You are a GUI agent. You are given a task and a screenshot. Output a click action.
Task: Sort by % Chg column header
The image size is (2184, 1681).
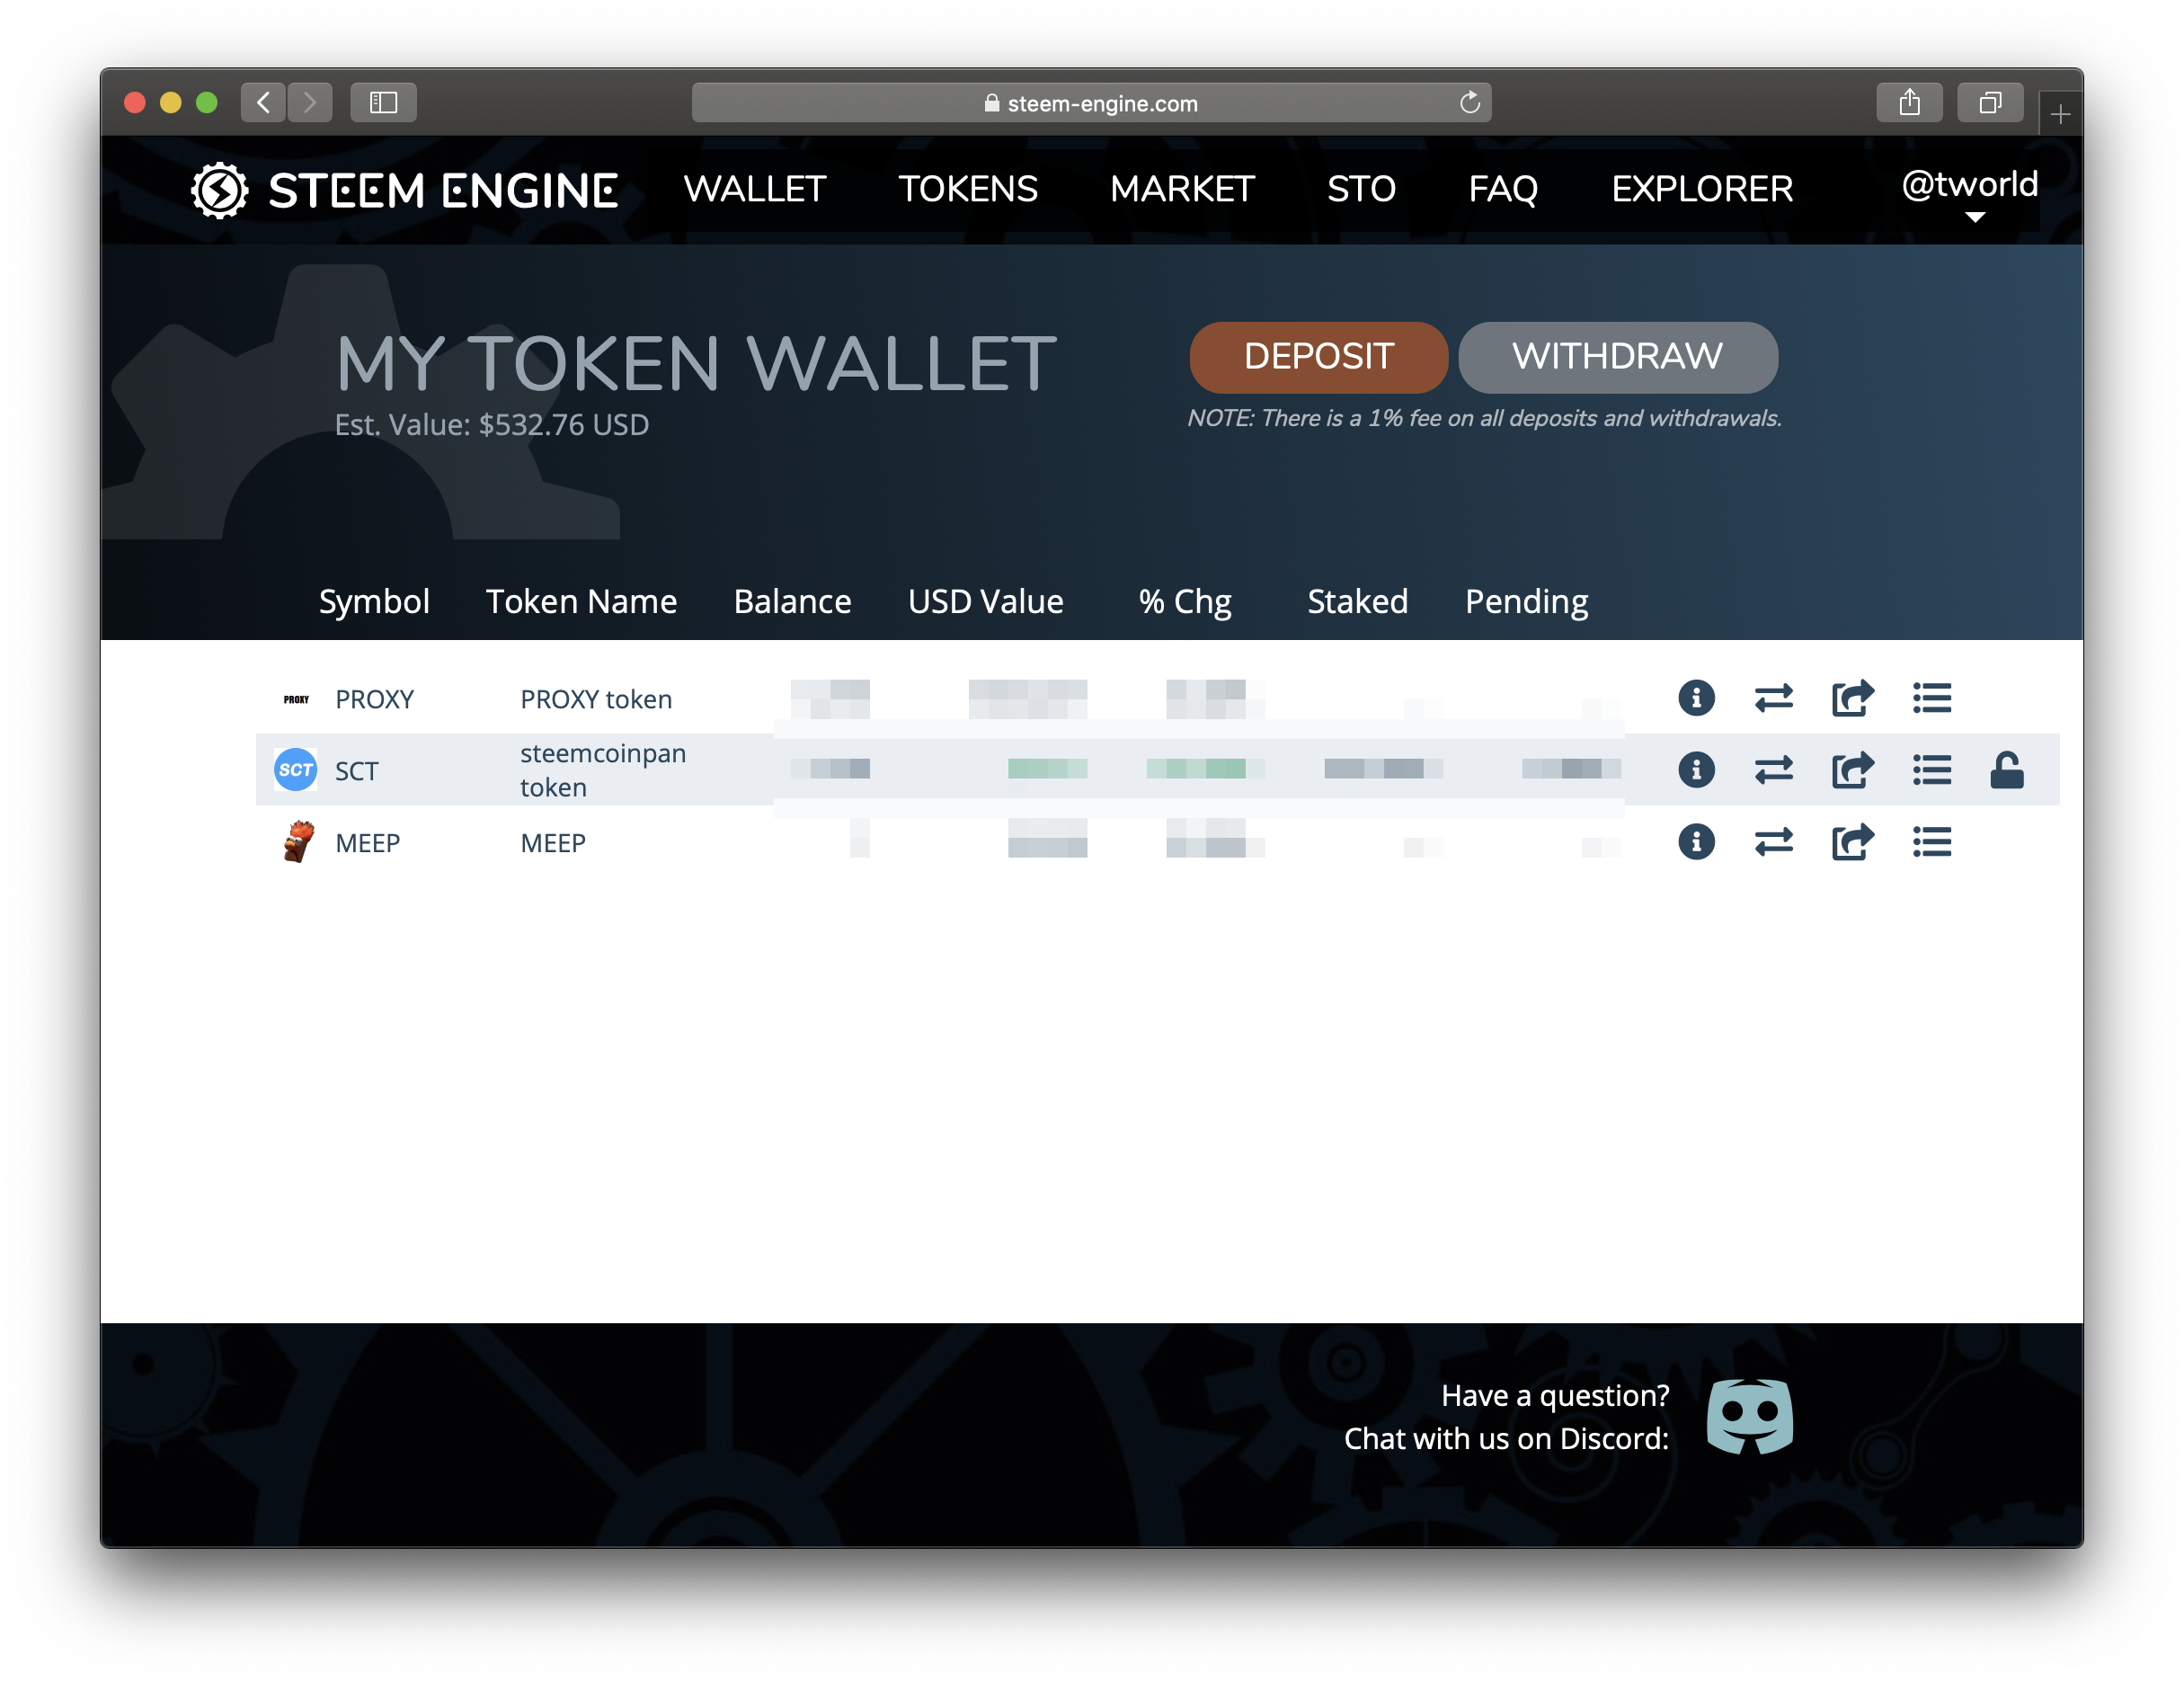pyautogui.click(x=1185, y=601)
